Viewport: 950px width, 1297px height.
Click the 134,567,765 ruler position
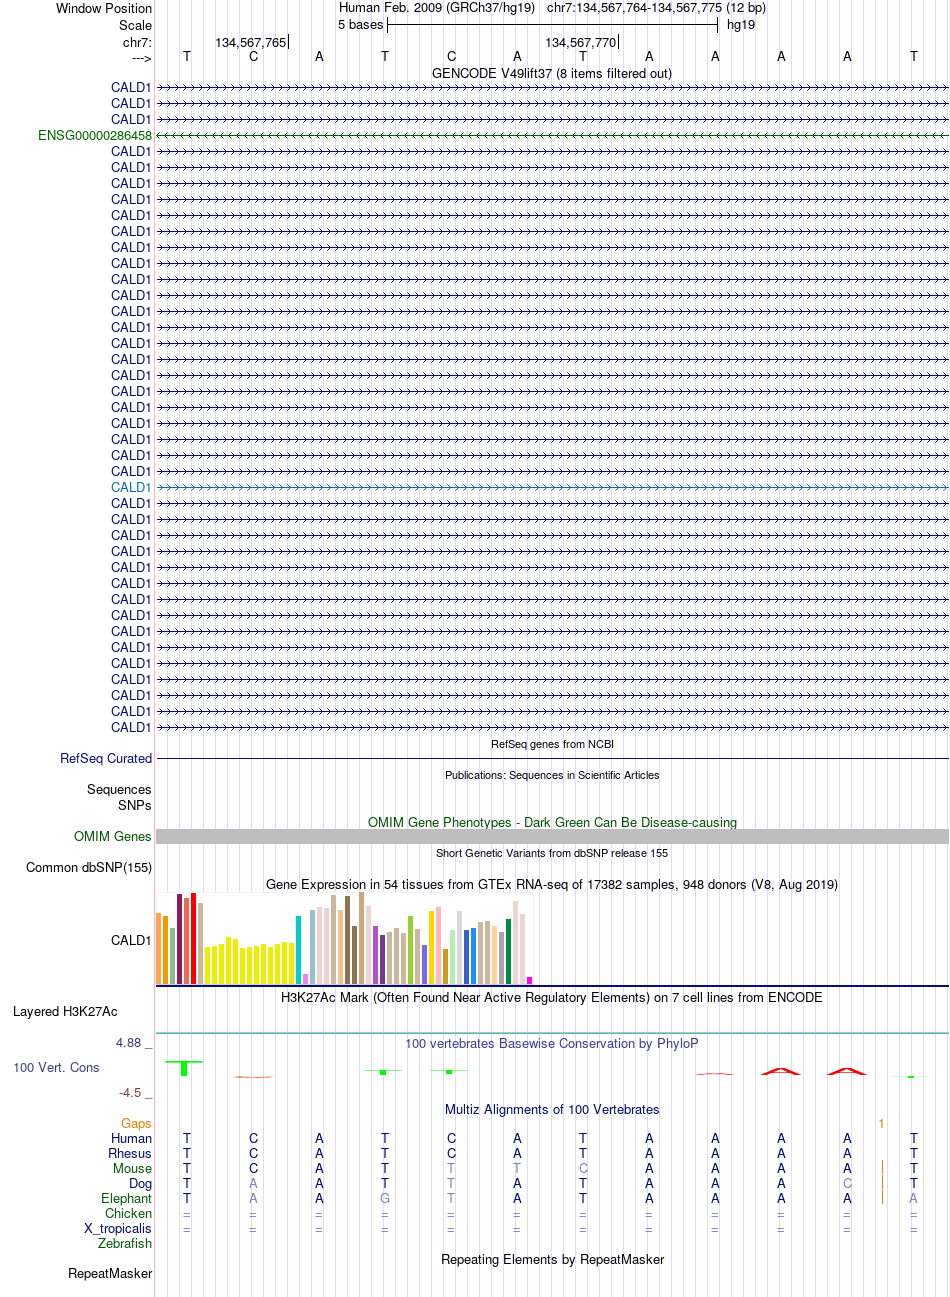(x=251, y=43)
